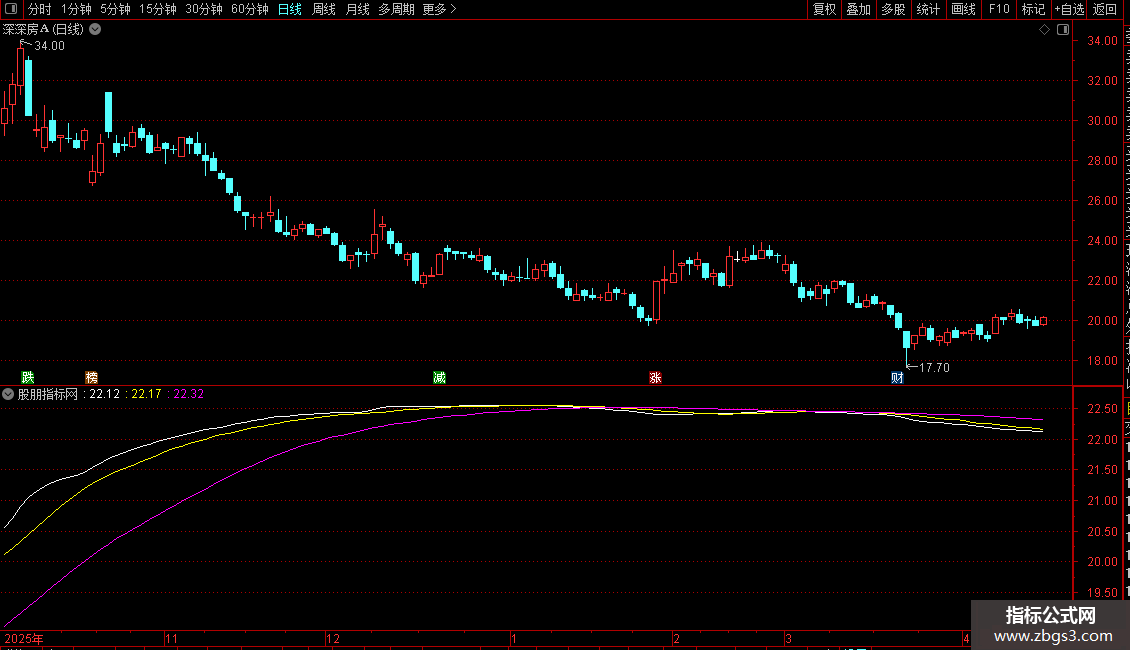Add the stock via +自选
Viewport: 1130px width, 650px height.
[x=1069, y=9]
